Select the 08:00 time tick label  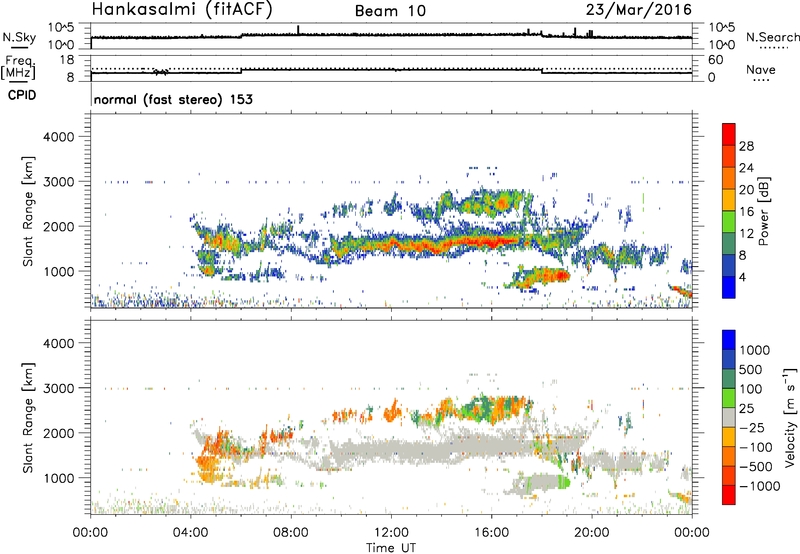(291, 533)
